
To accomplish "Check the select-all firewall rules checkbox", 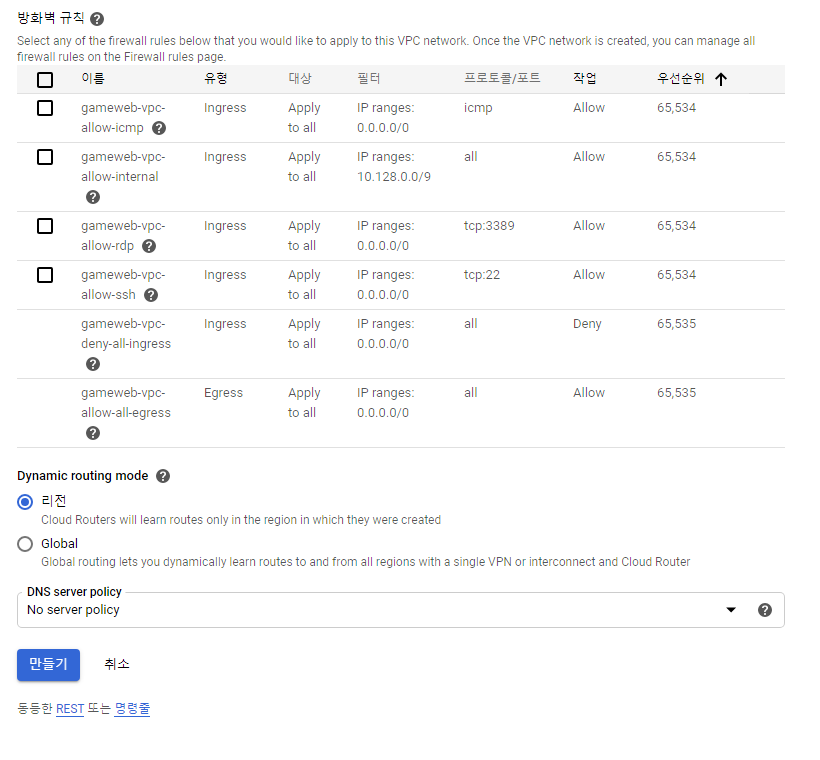I will tap(45, 79).
